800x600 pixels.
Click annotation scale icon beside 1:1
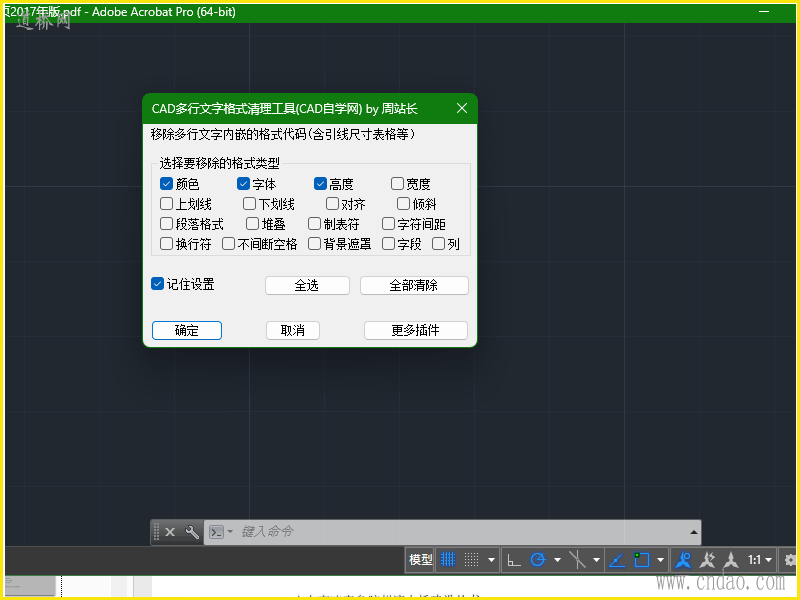pyautogui.click(x=731, y=560)
